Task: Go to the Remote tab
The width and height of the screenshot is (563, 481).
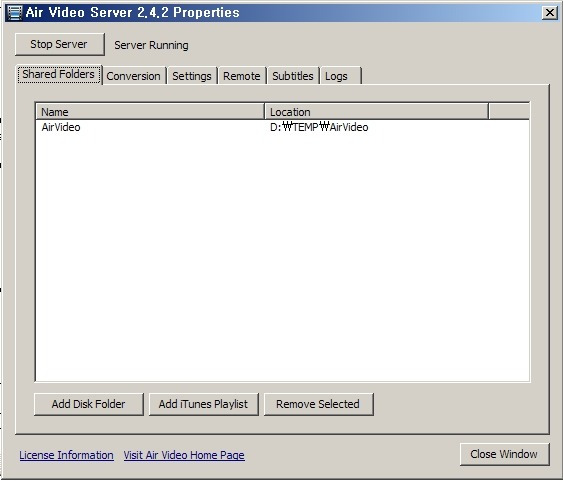Action: coord(242,76)
